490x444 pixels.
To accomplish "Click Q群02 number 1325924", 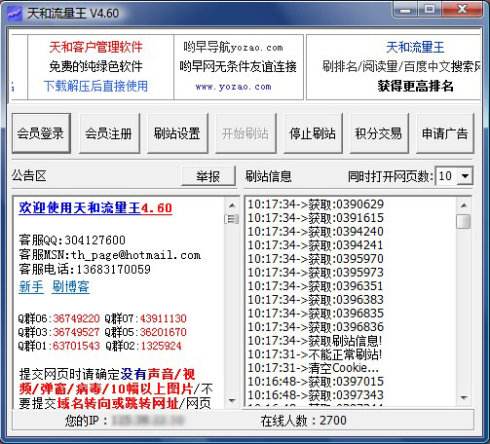I will click(x=161, y=346).
